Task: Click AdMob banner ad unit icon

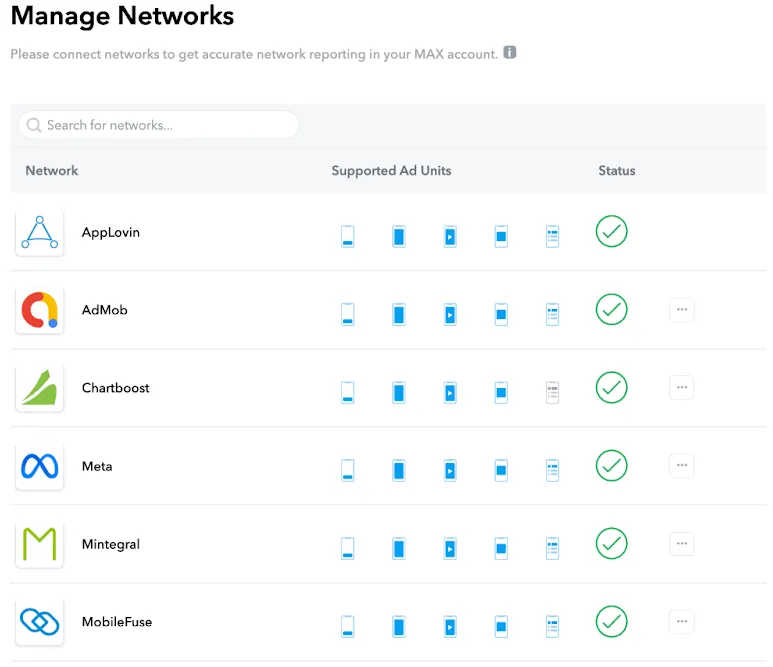Action: [x=348, y=314]
